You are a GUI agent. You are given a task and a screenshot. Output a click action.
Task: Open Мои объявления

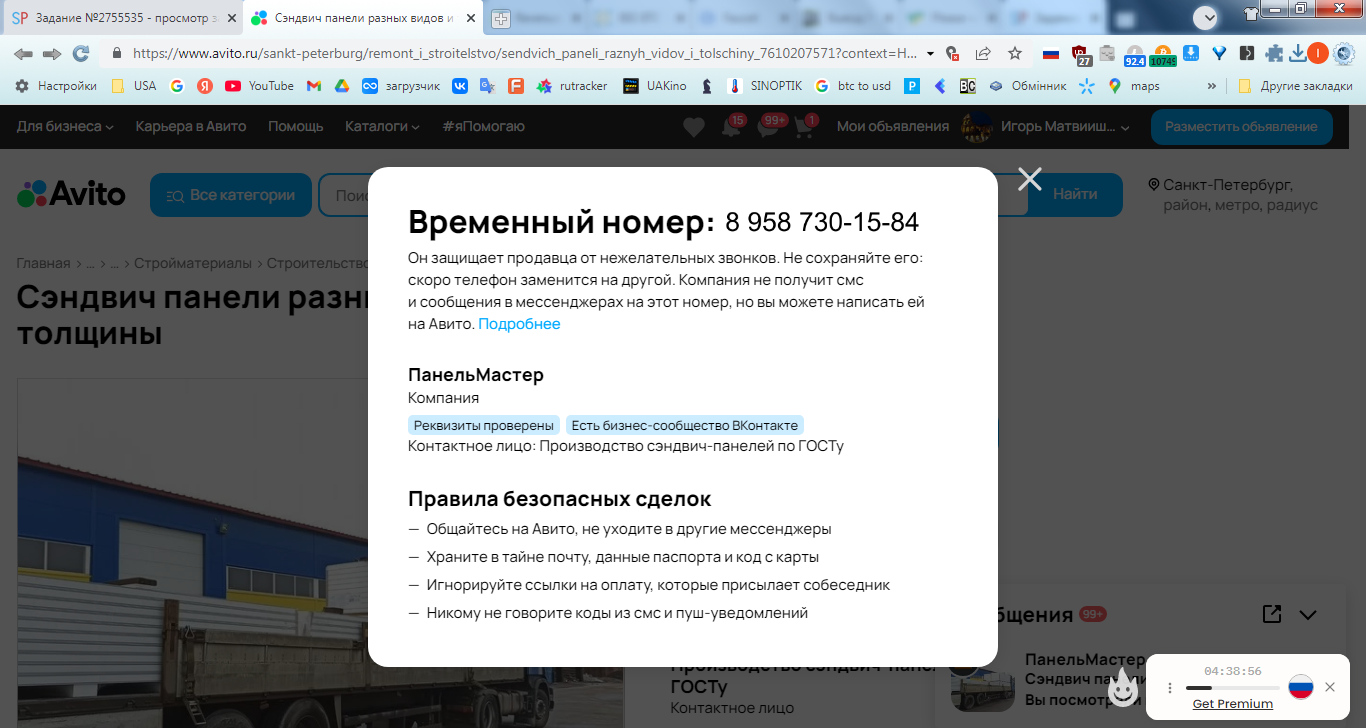pyautogui.click(x=893, y=126)
